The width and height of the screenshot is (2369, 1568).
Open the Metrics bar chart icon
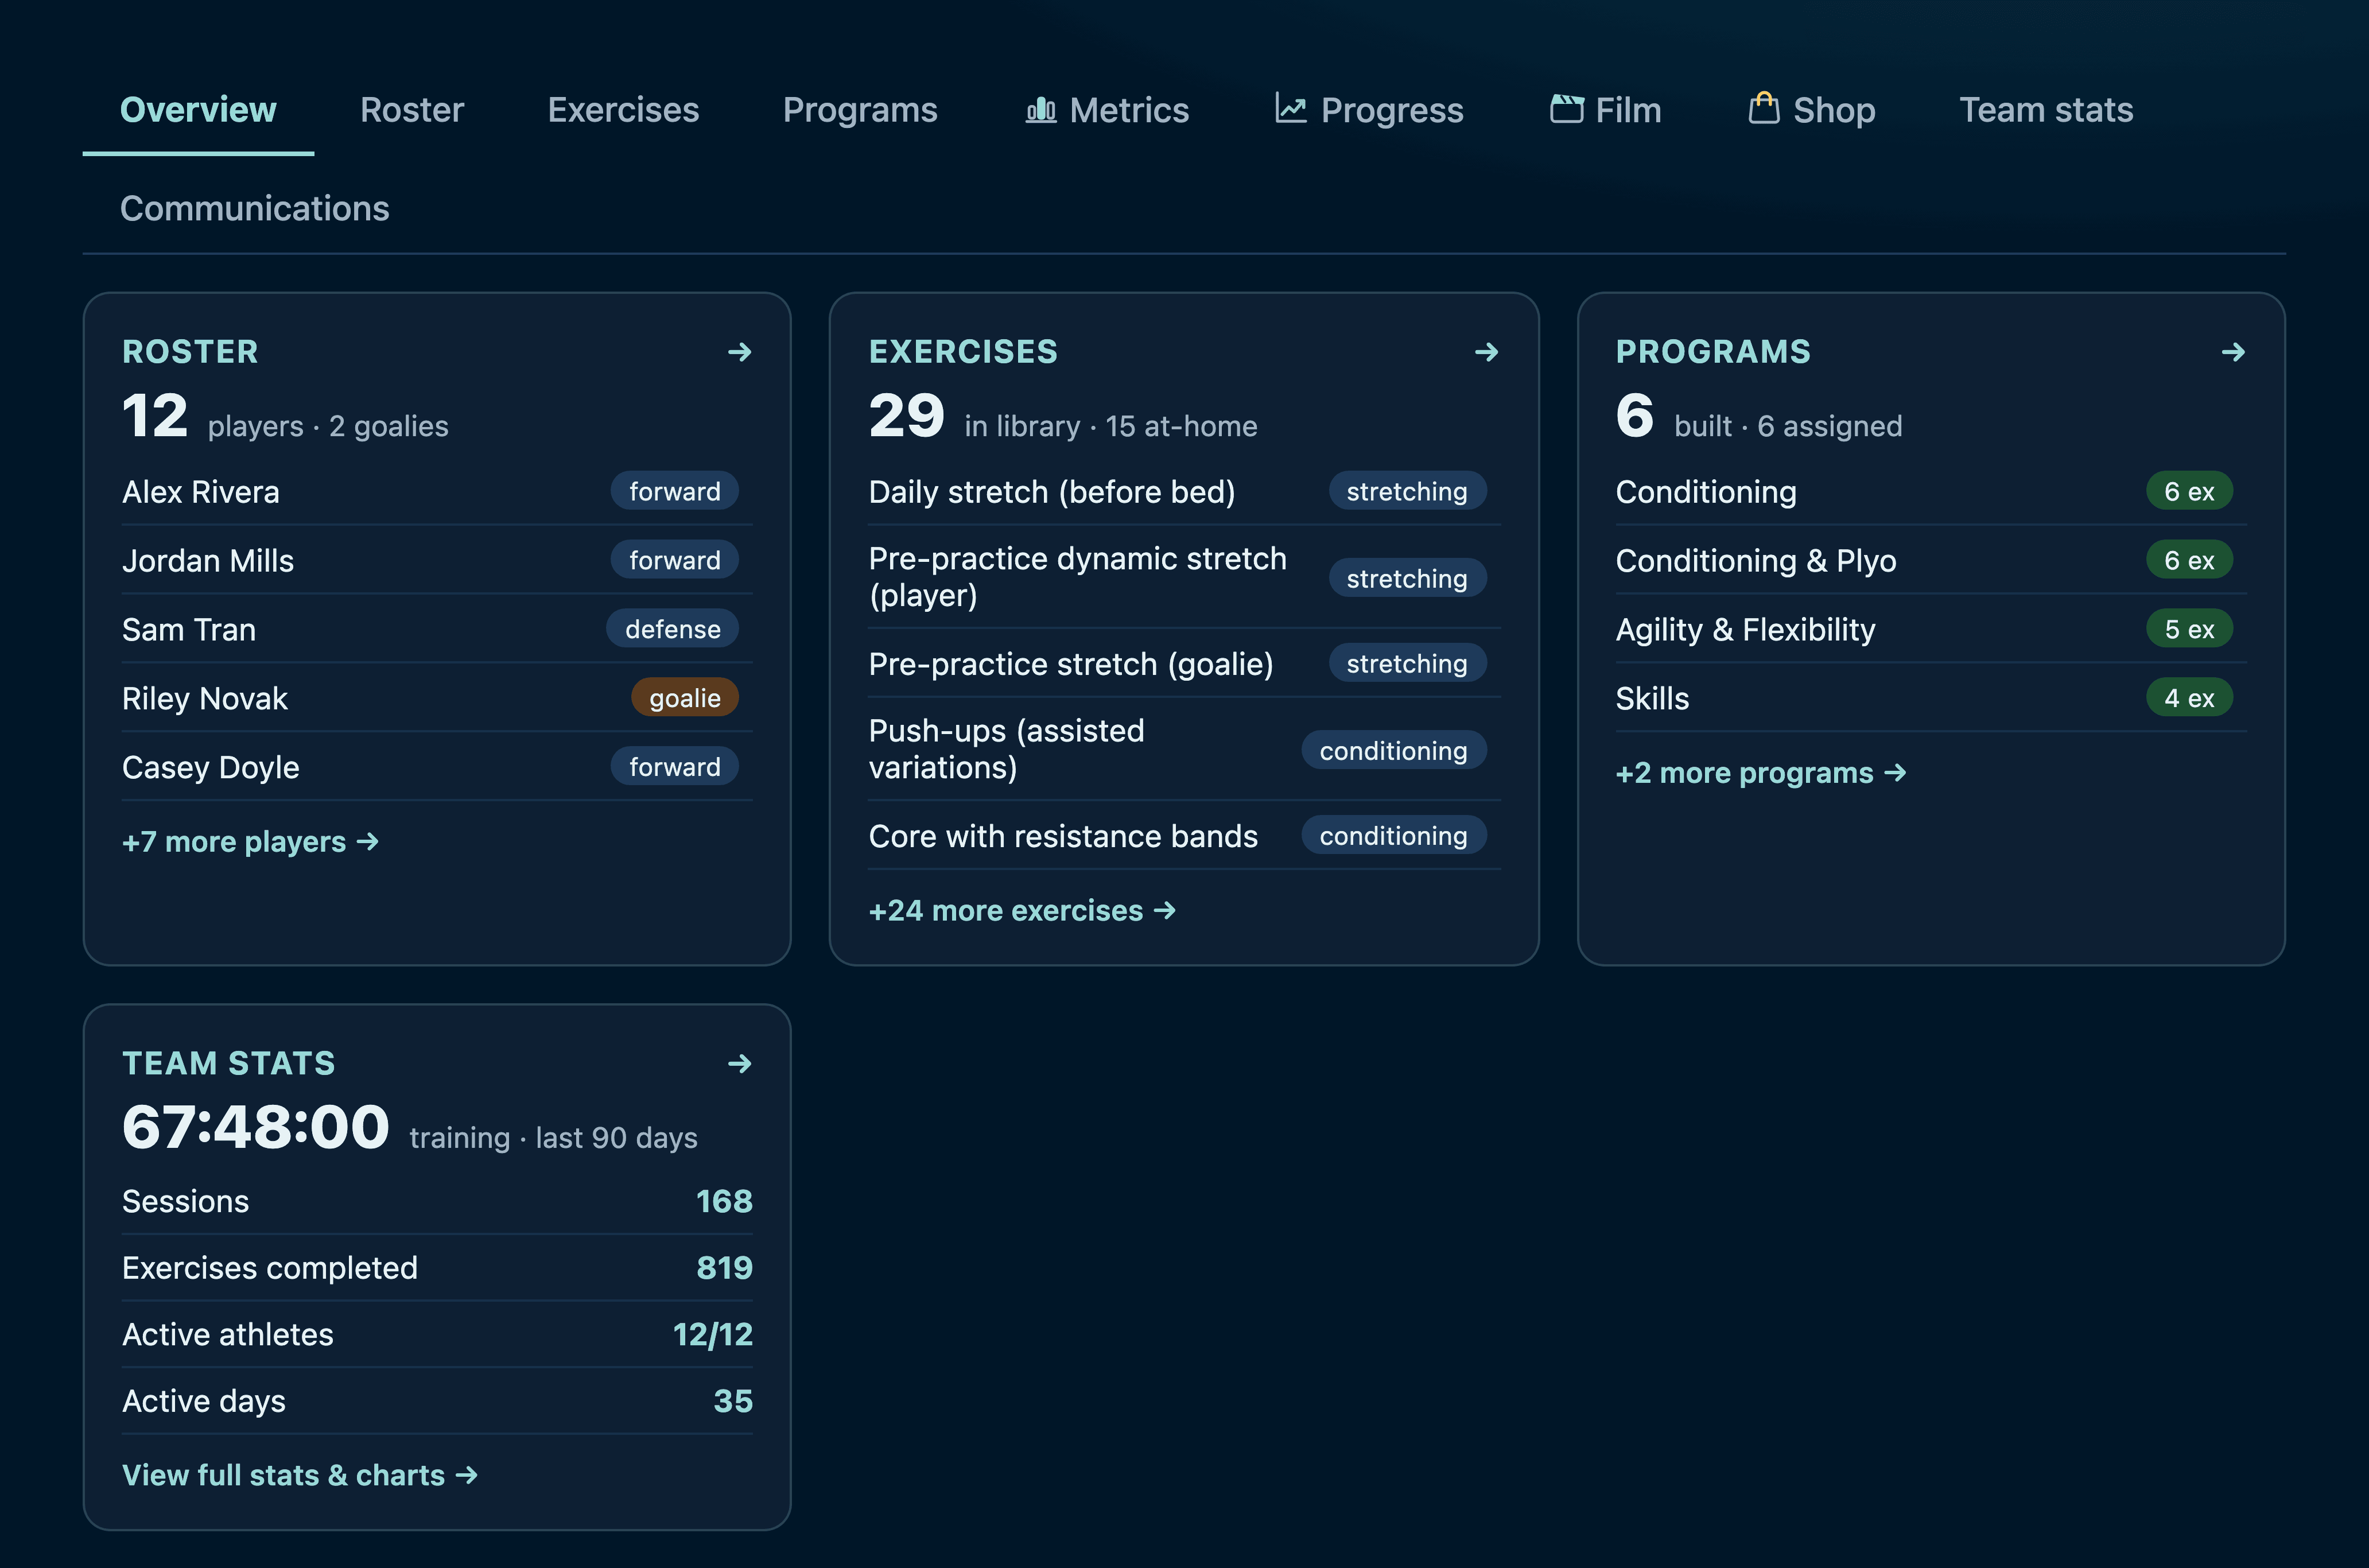coord(1041,110)
